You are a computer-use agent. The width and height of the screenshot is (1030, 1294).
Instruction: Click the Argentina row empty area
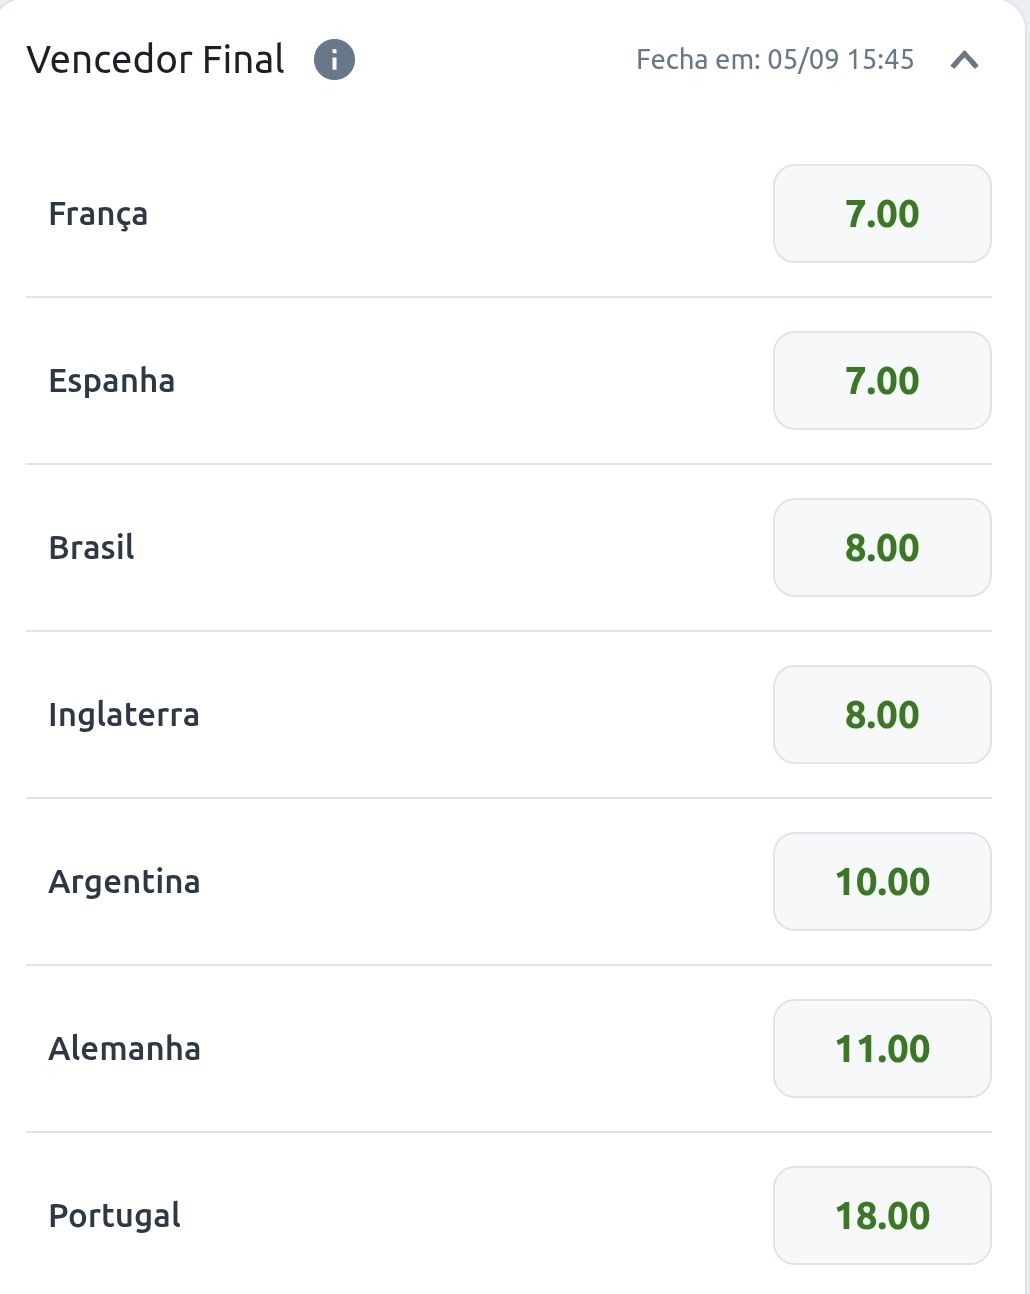pyautogui.click(x=480, y=882)
